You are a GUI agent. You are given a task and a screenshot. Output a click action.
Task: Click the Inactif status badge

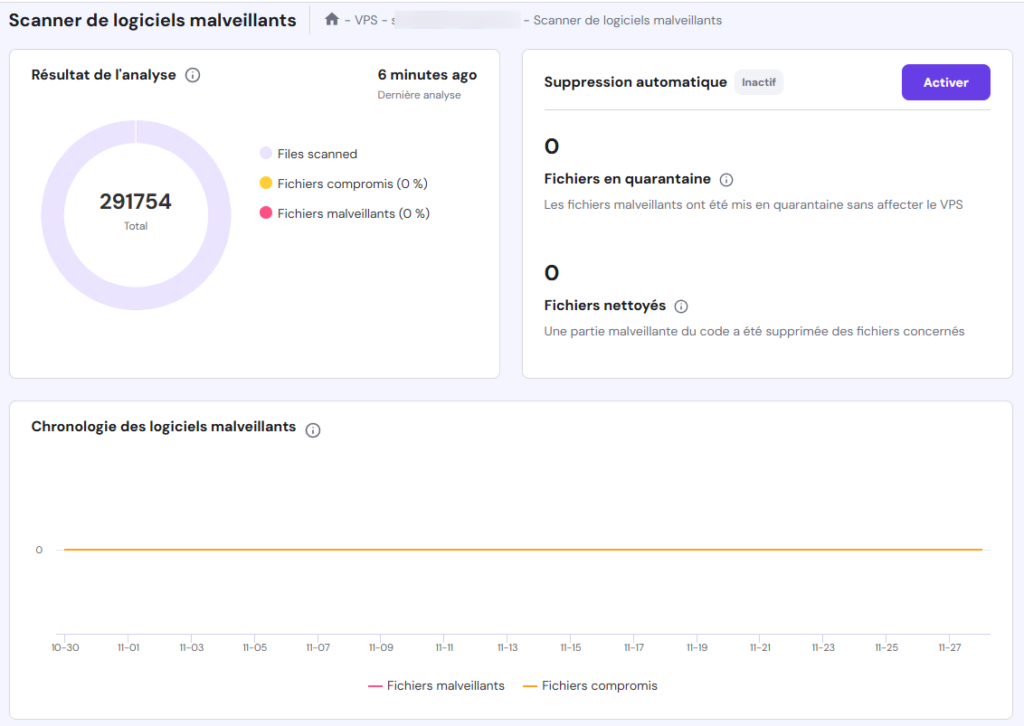(x=759, y=82)
